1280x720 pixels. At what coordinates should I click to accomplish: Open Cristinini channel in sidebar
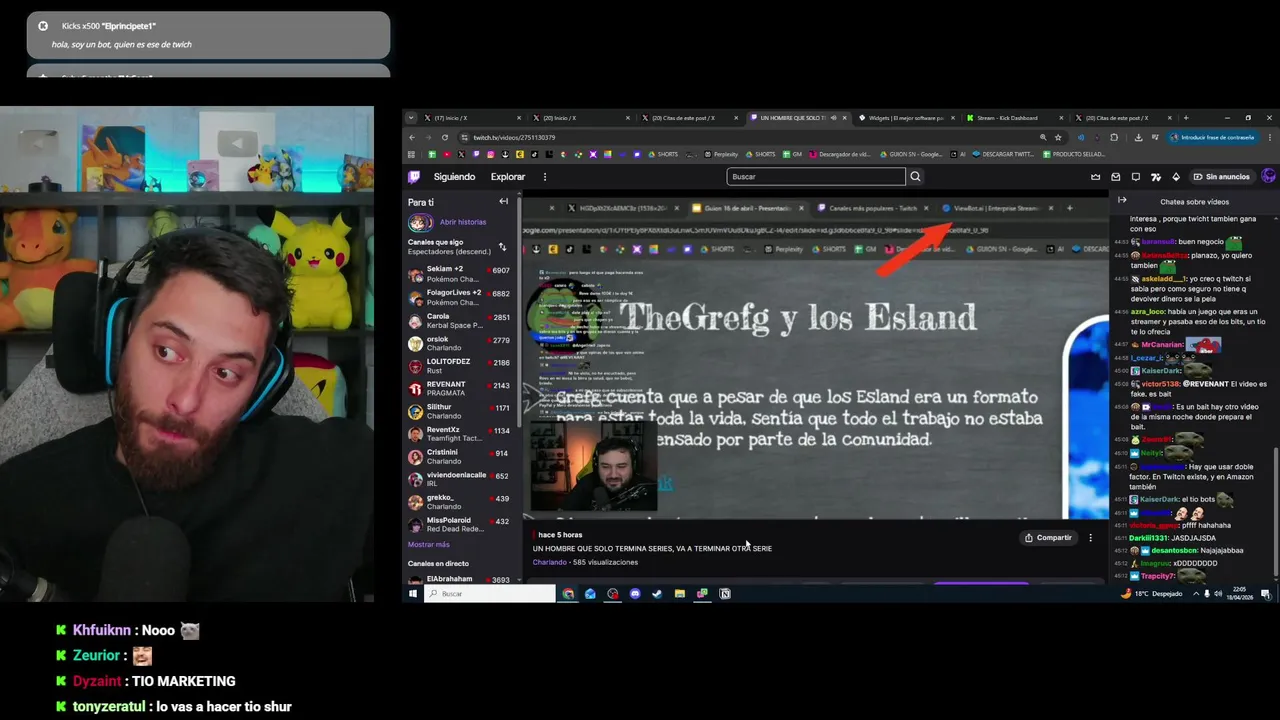(x=461, y=456)
